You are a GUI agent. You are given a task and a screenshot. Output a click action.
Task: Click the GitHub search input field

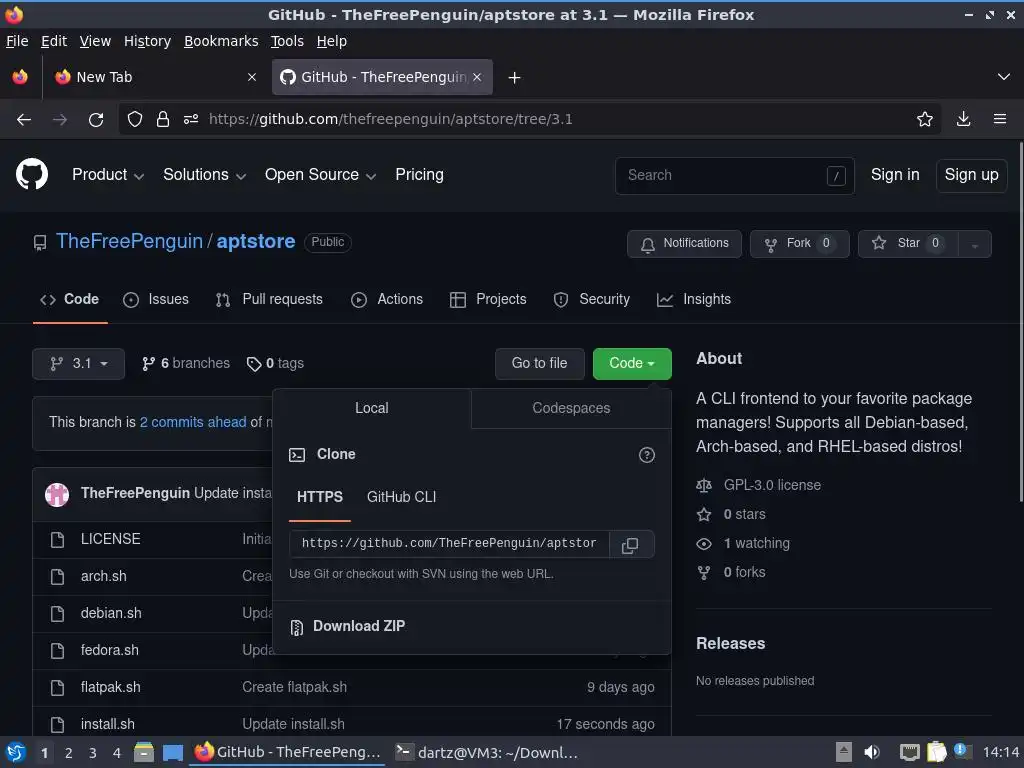[x=734, y=176]
